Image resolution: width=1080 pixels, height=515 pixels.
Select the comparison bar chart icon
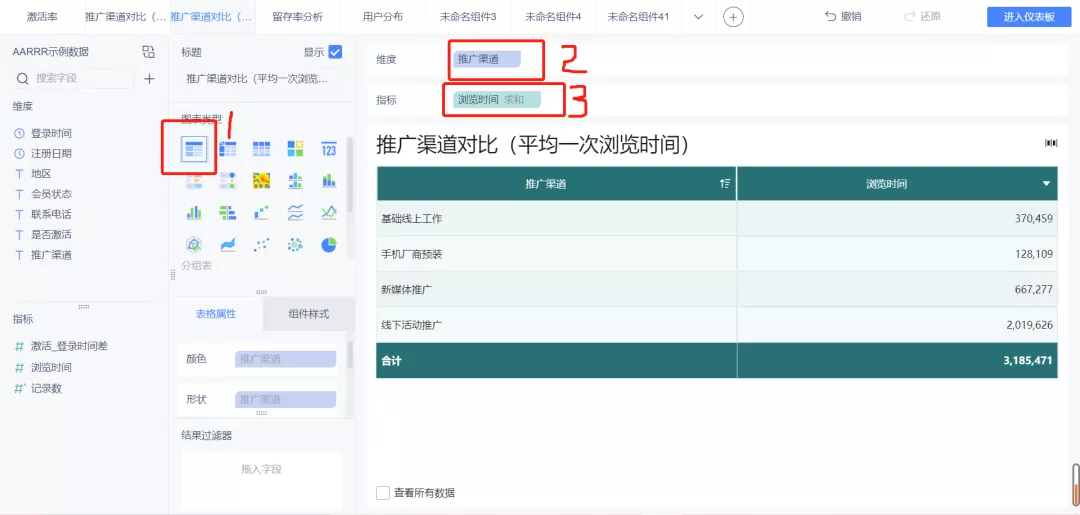coord(228,213)
